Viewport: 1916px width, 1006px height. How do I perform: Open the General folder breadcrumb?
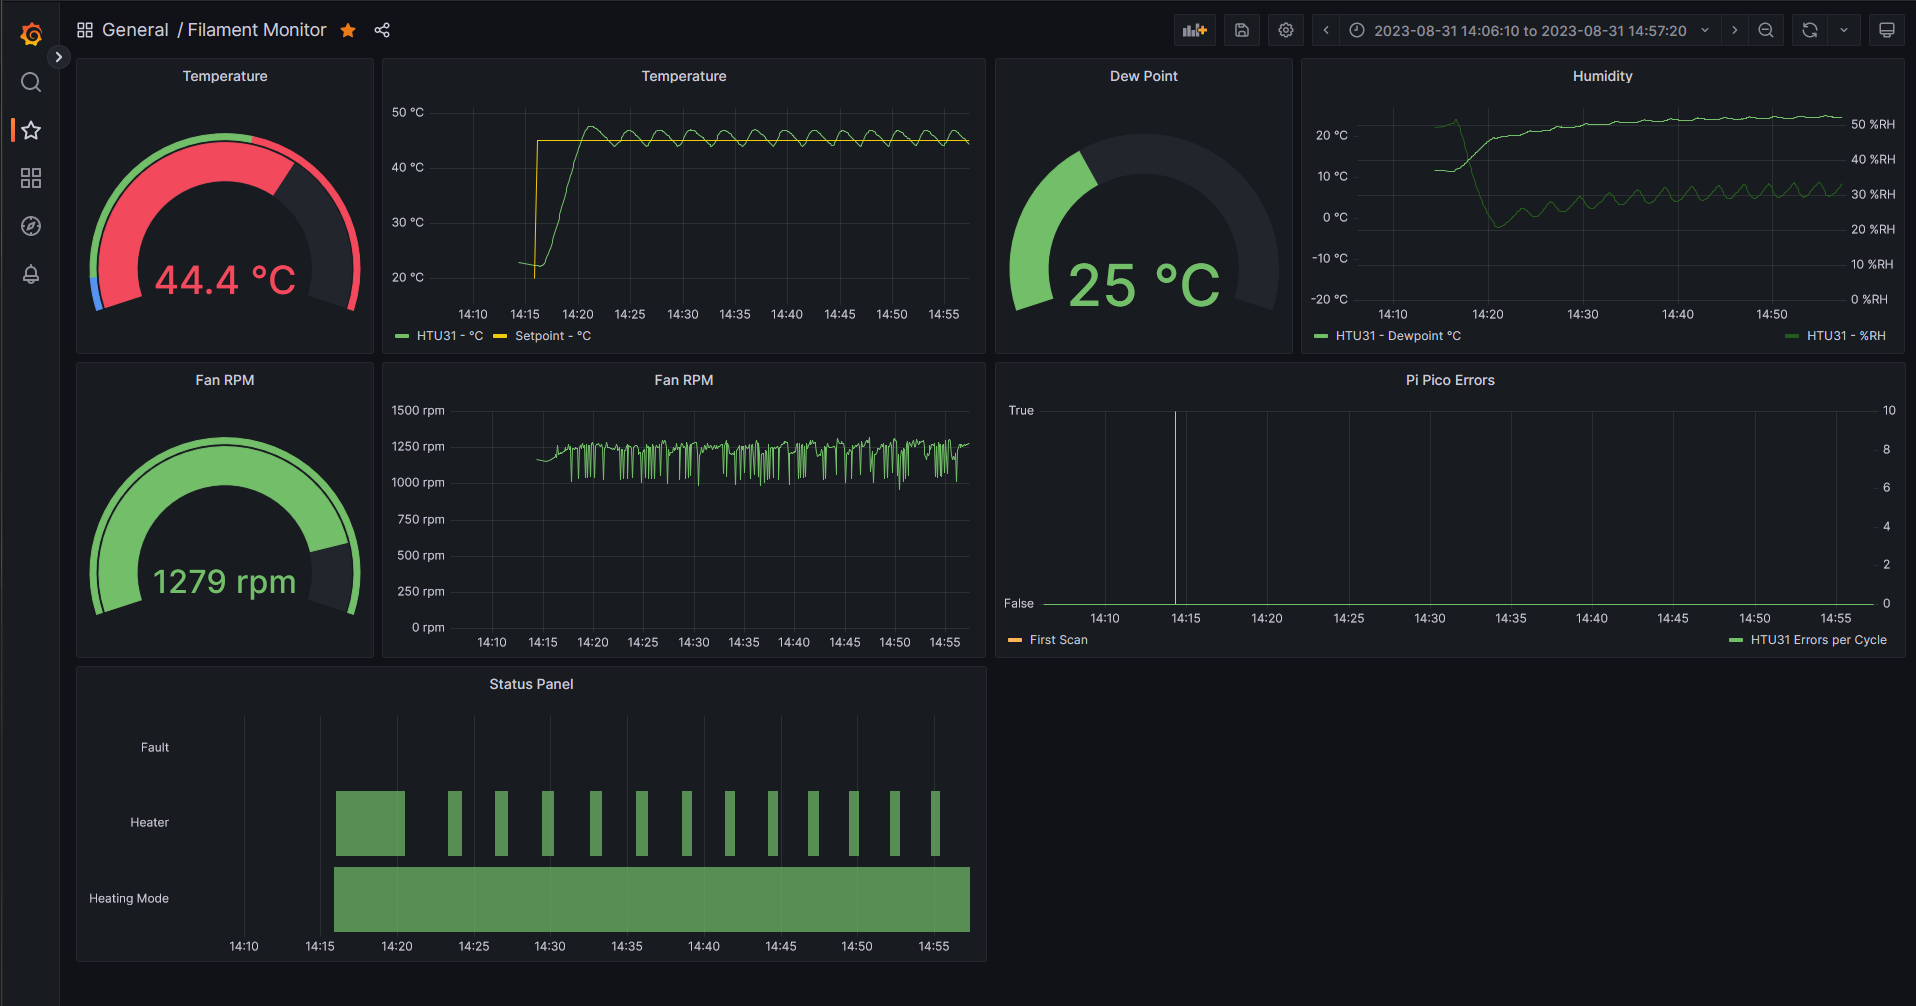[135, 30]
